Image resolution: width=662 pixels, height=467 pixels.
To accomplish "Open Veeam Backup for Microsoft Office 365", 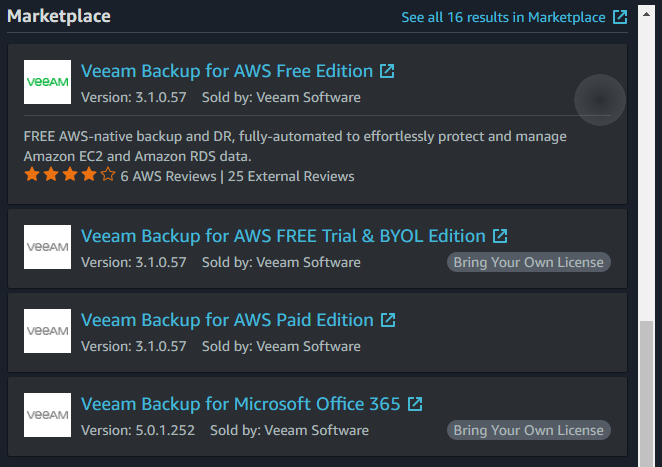I will pyautogui.click(x=241, y=404).
